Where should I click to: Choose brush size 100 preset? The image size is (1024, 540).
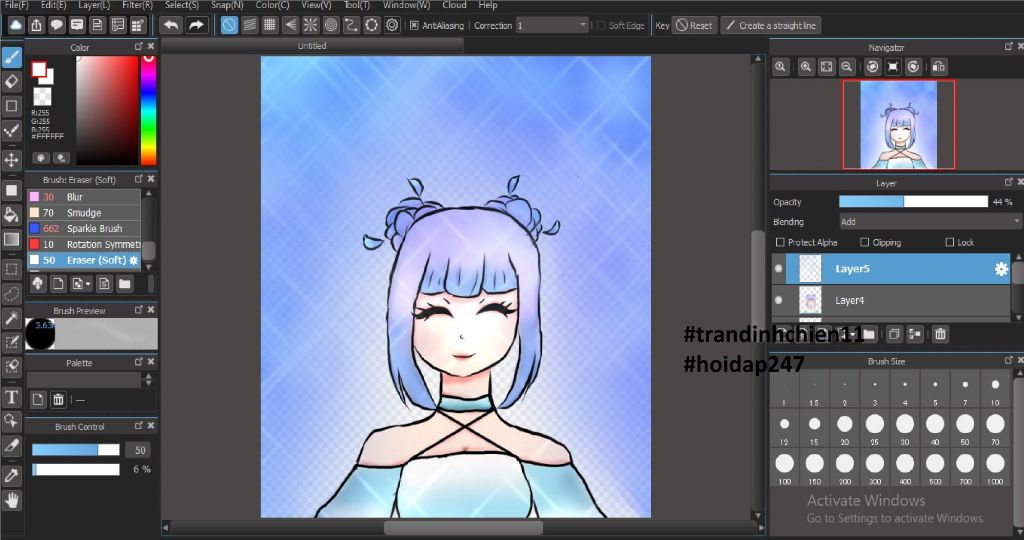pyautogui.click(x=784, y=468)
